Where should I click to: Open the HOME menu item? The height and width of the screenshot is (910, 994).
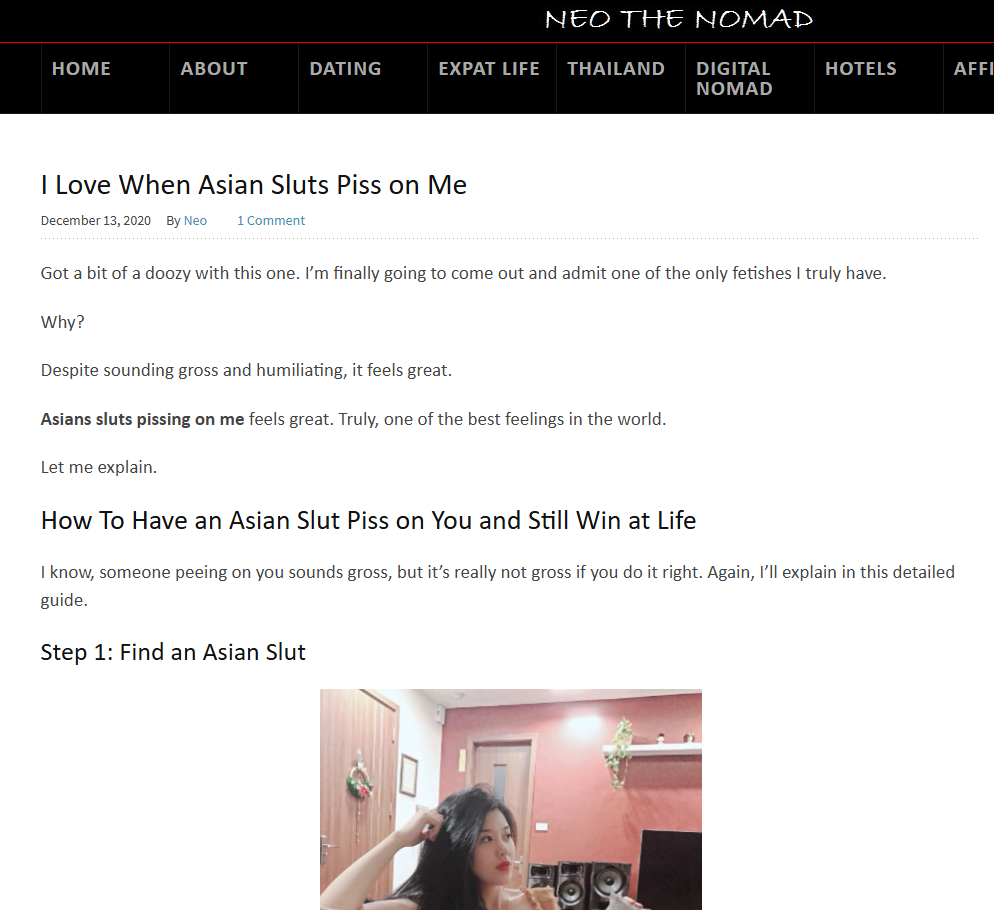click(81, 68)
